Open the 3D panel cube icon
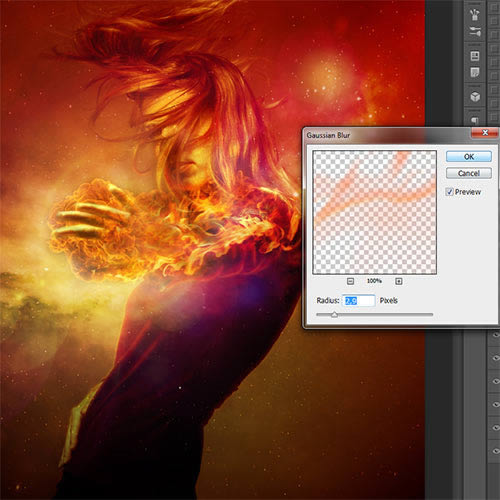This screenshot has height=500, width=500. tap(475, 97)
